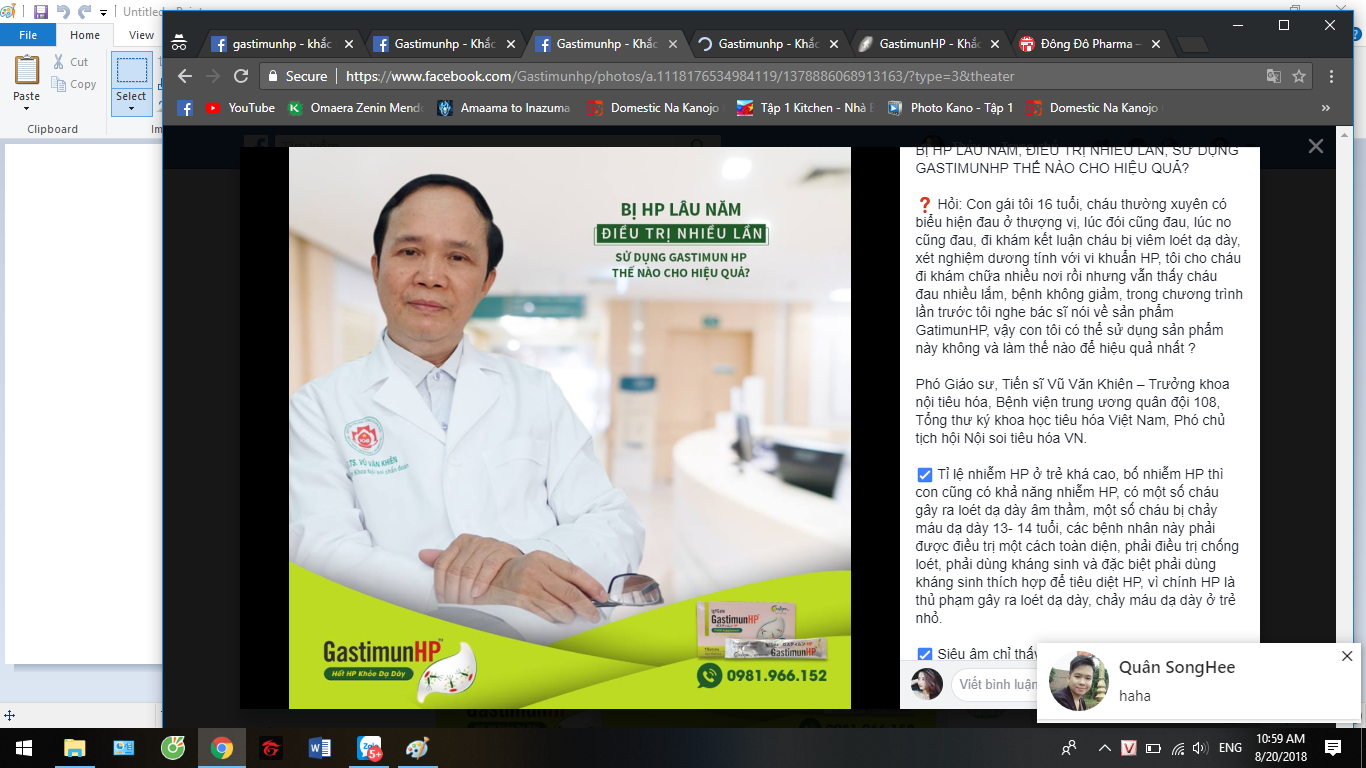Open File Explorer from the taskbar
Image resolution: width=1366 pixels, height=768 pixels.
(x=74, y=747)
